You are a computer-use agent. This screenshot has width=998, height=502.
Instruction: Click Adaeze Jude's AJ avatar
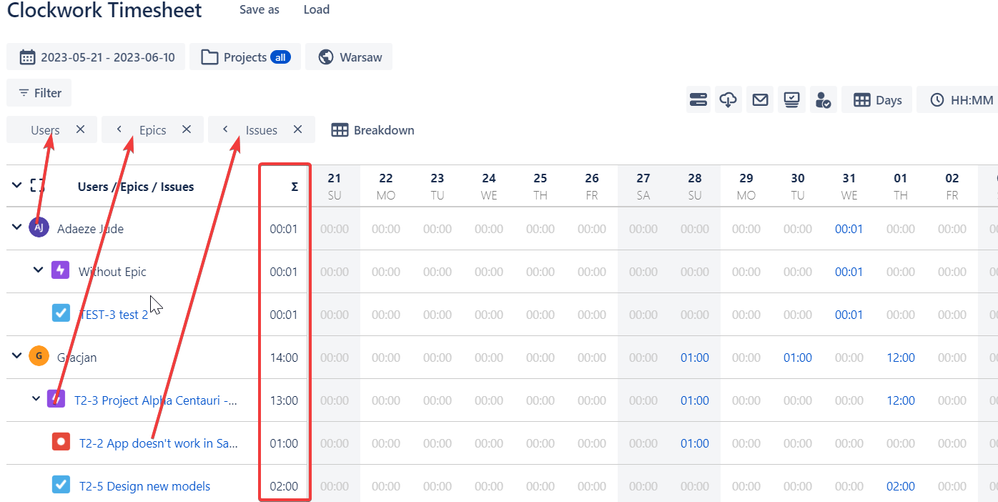pos(39,227)
